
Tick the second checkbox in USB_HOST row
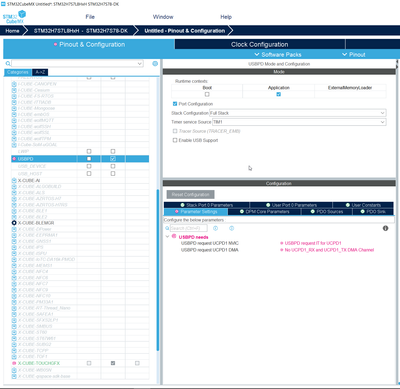pos(113,173)
